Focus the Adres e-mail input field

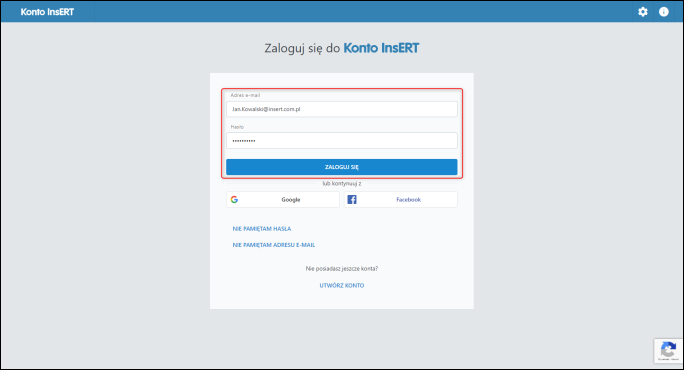tap(342, 109)
